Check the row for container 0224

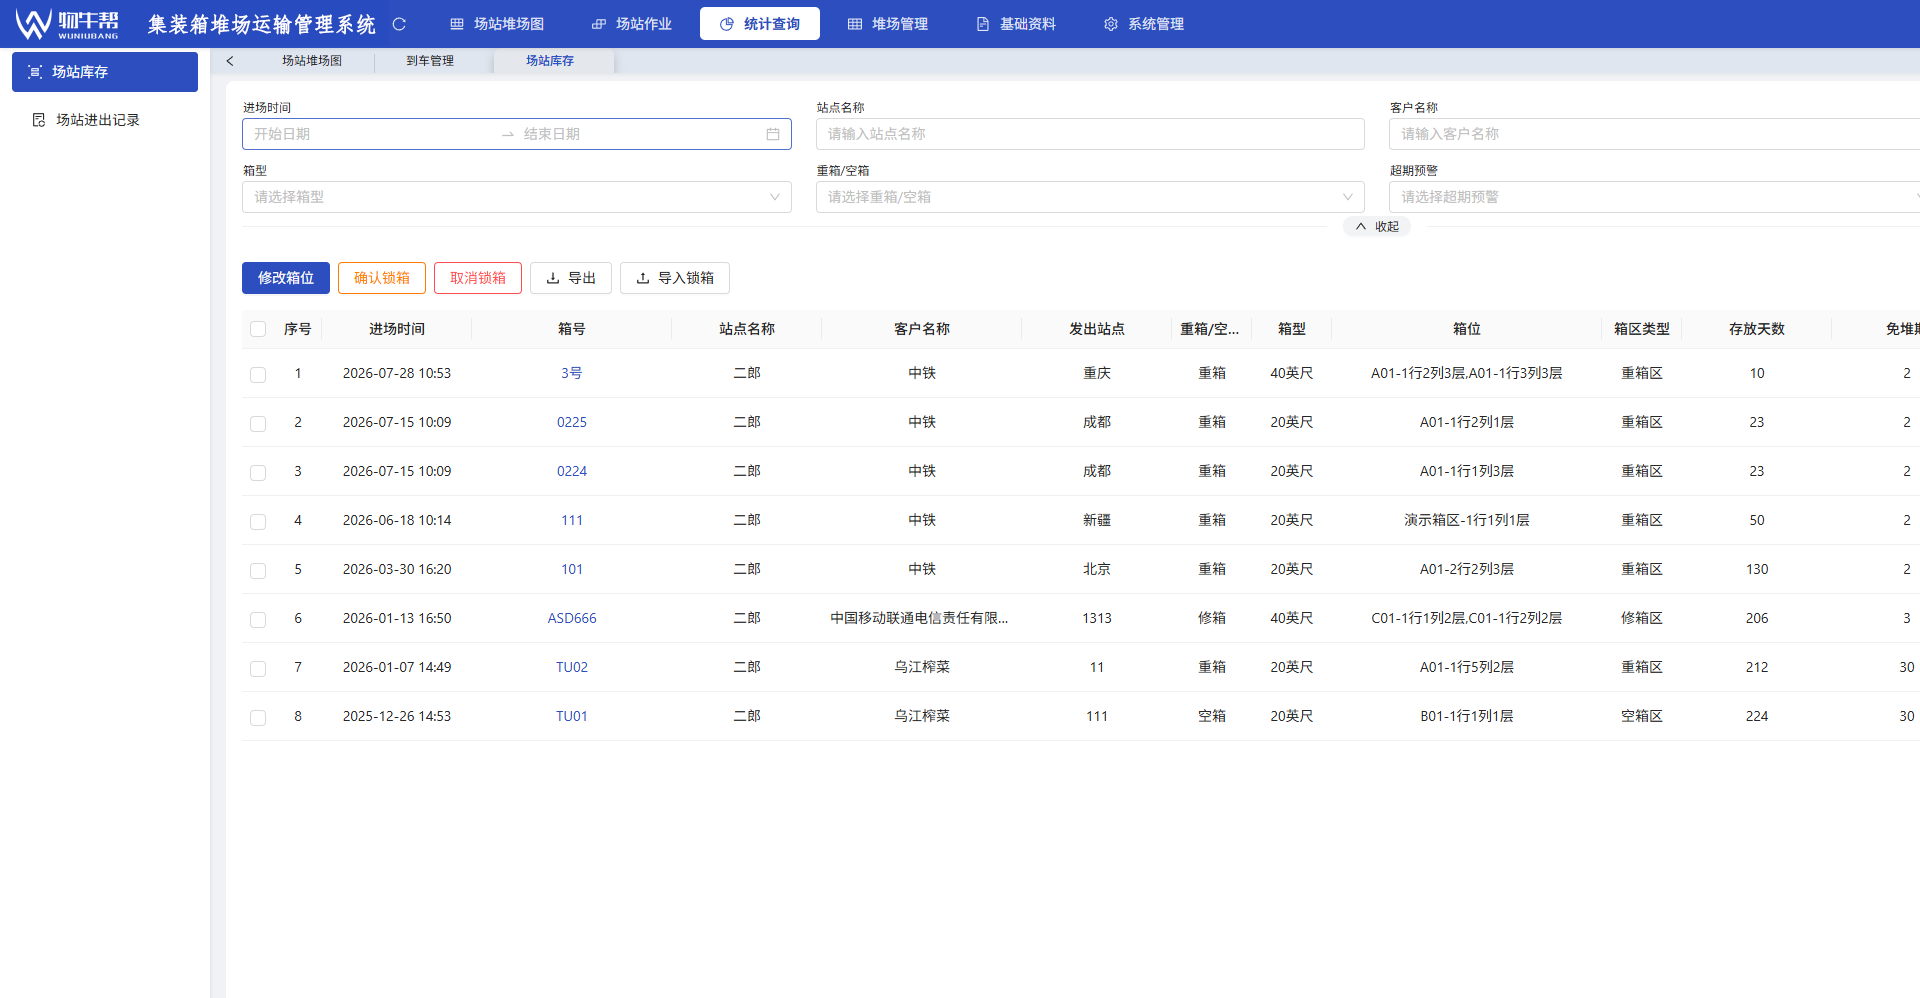click(x=258, y=472)
